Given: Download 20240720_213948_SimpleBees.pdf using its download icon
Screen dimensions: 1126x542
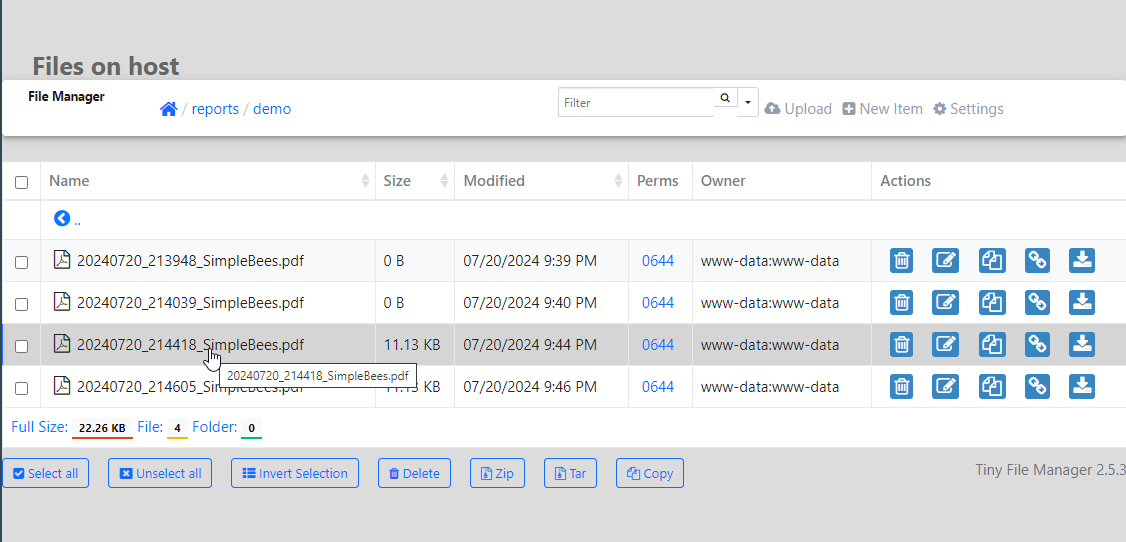Looking at the screenshot, I should 1081,261.
